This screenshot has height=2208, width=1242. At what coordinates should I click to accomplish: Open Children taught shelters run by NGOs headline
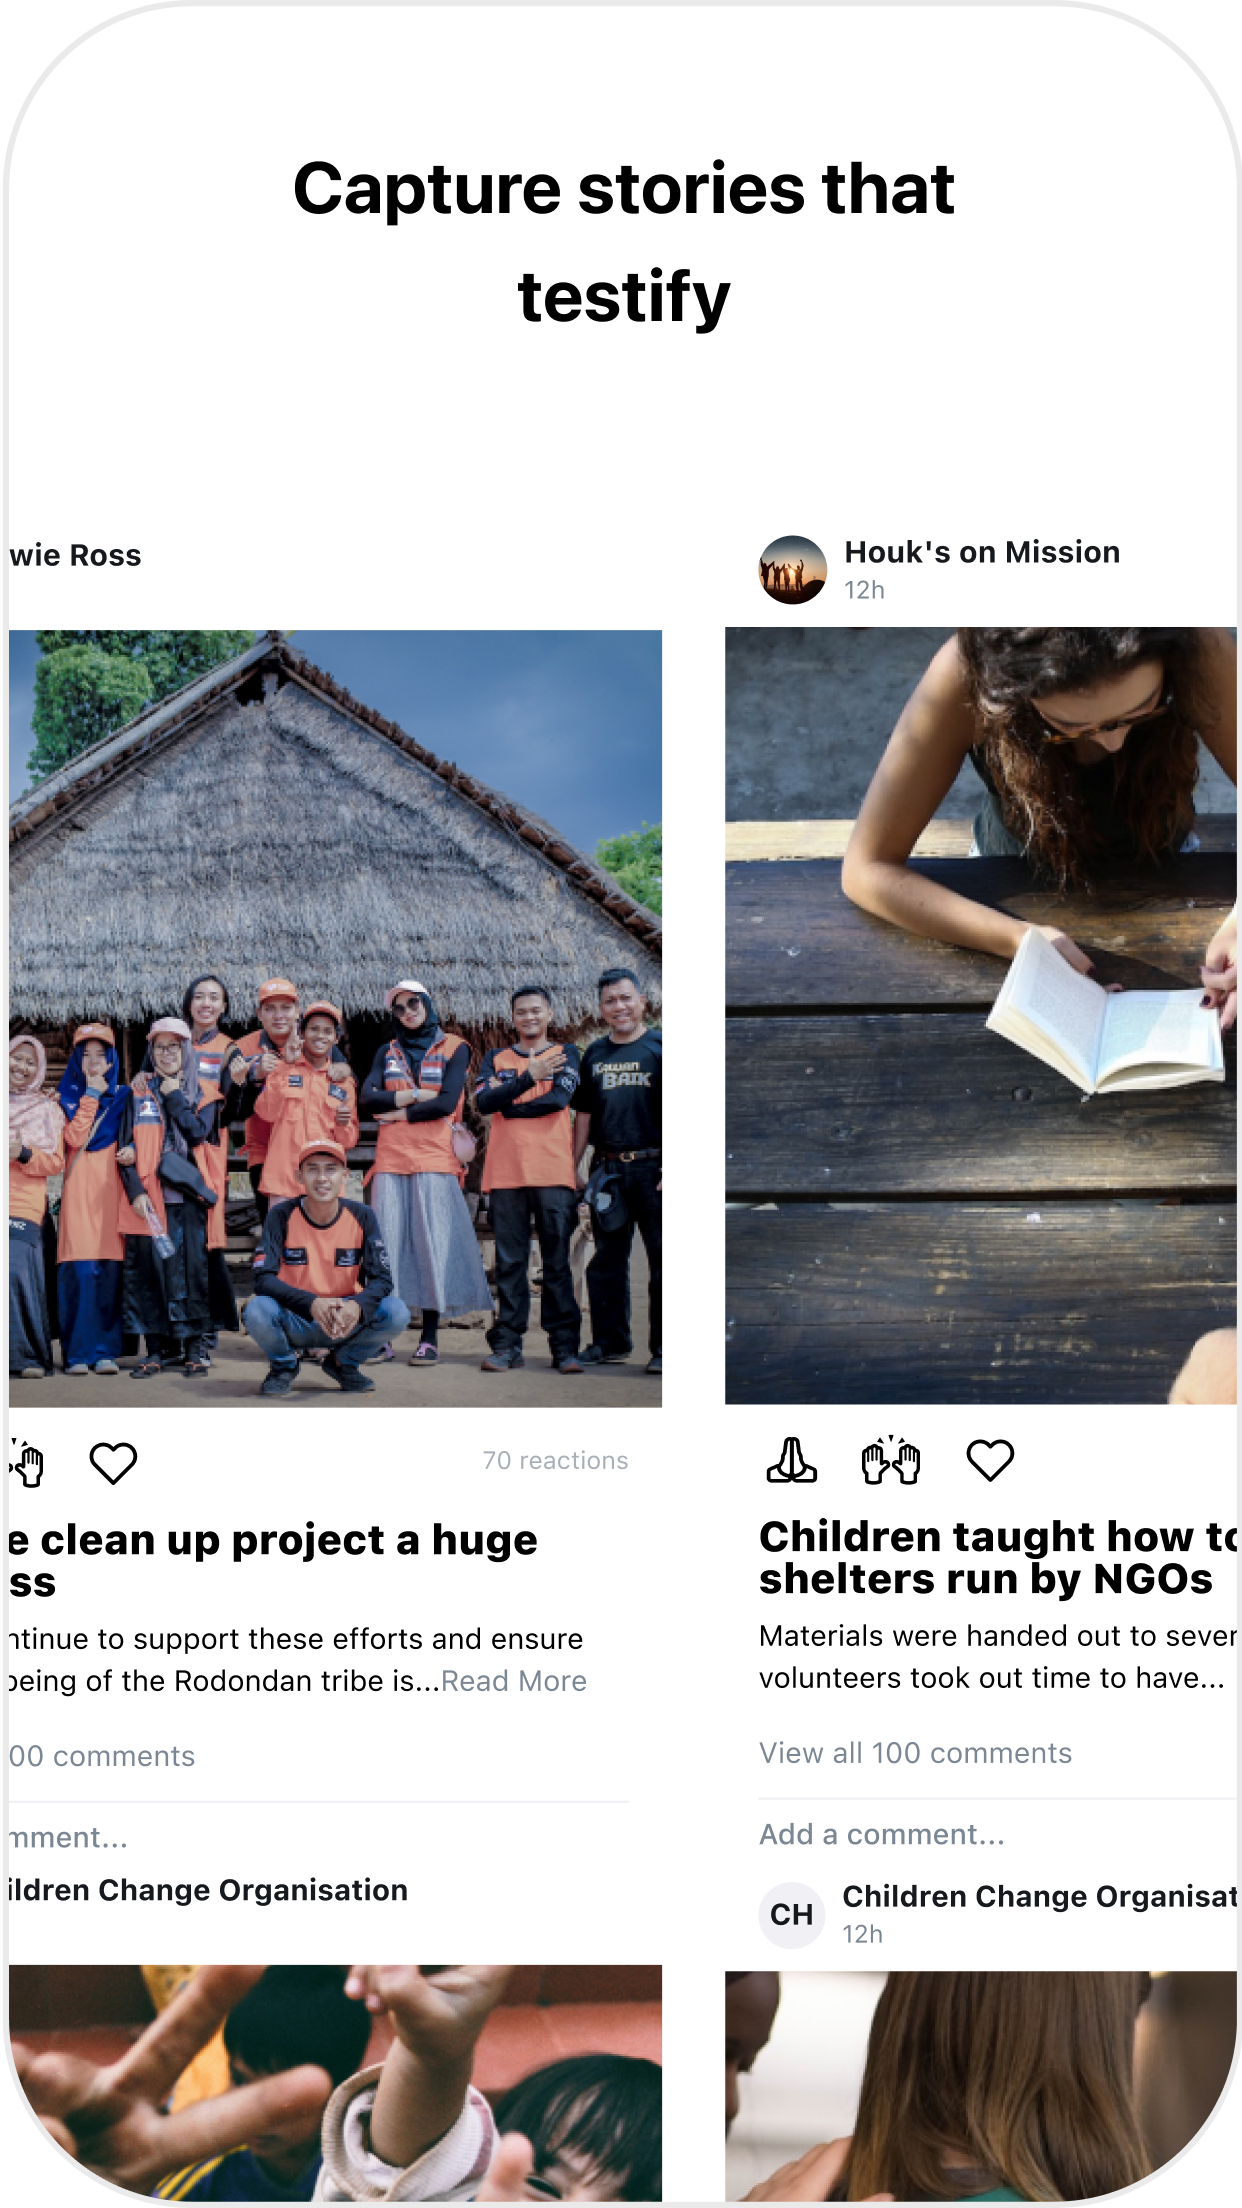[x=998, y=1558]
